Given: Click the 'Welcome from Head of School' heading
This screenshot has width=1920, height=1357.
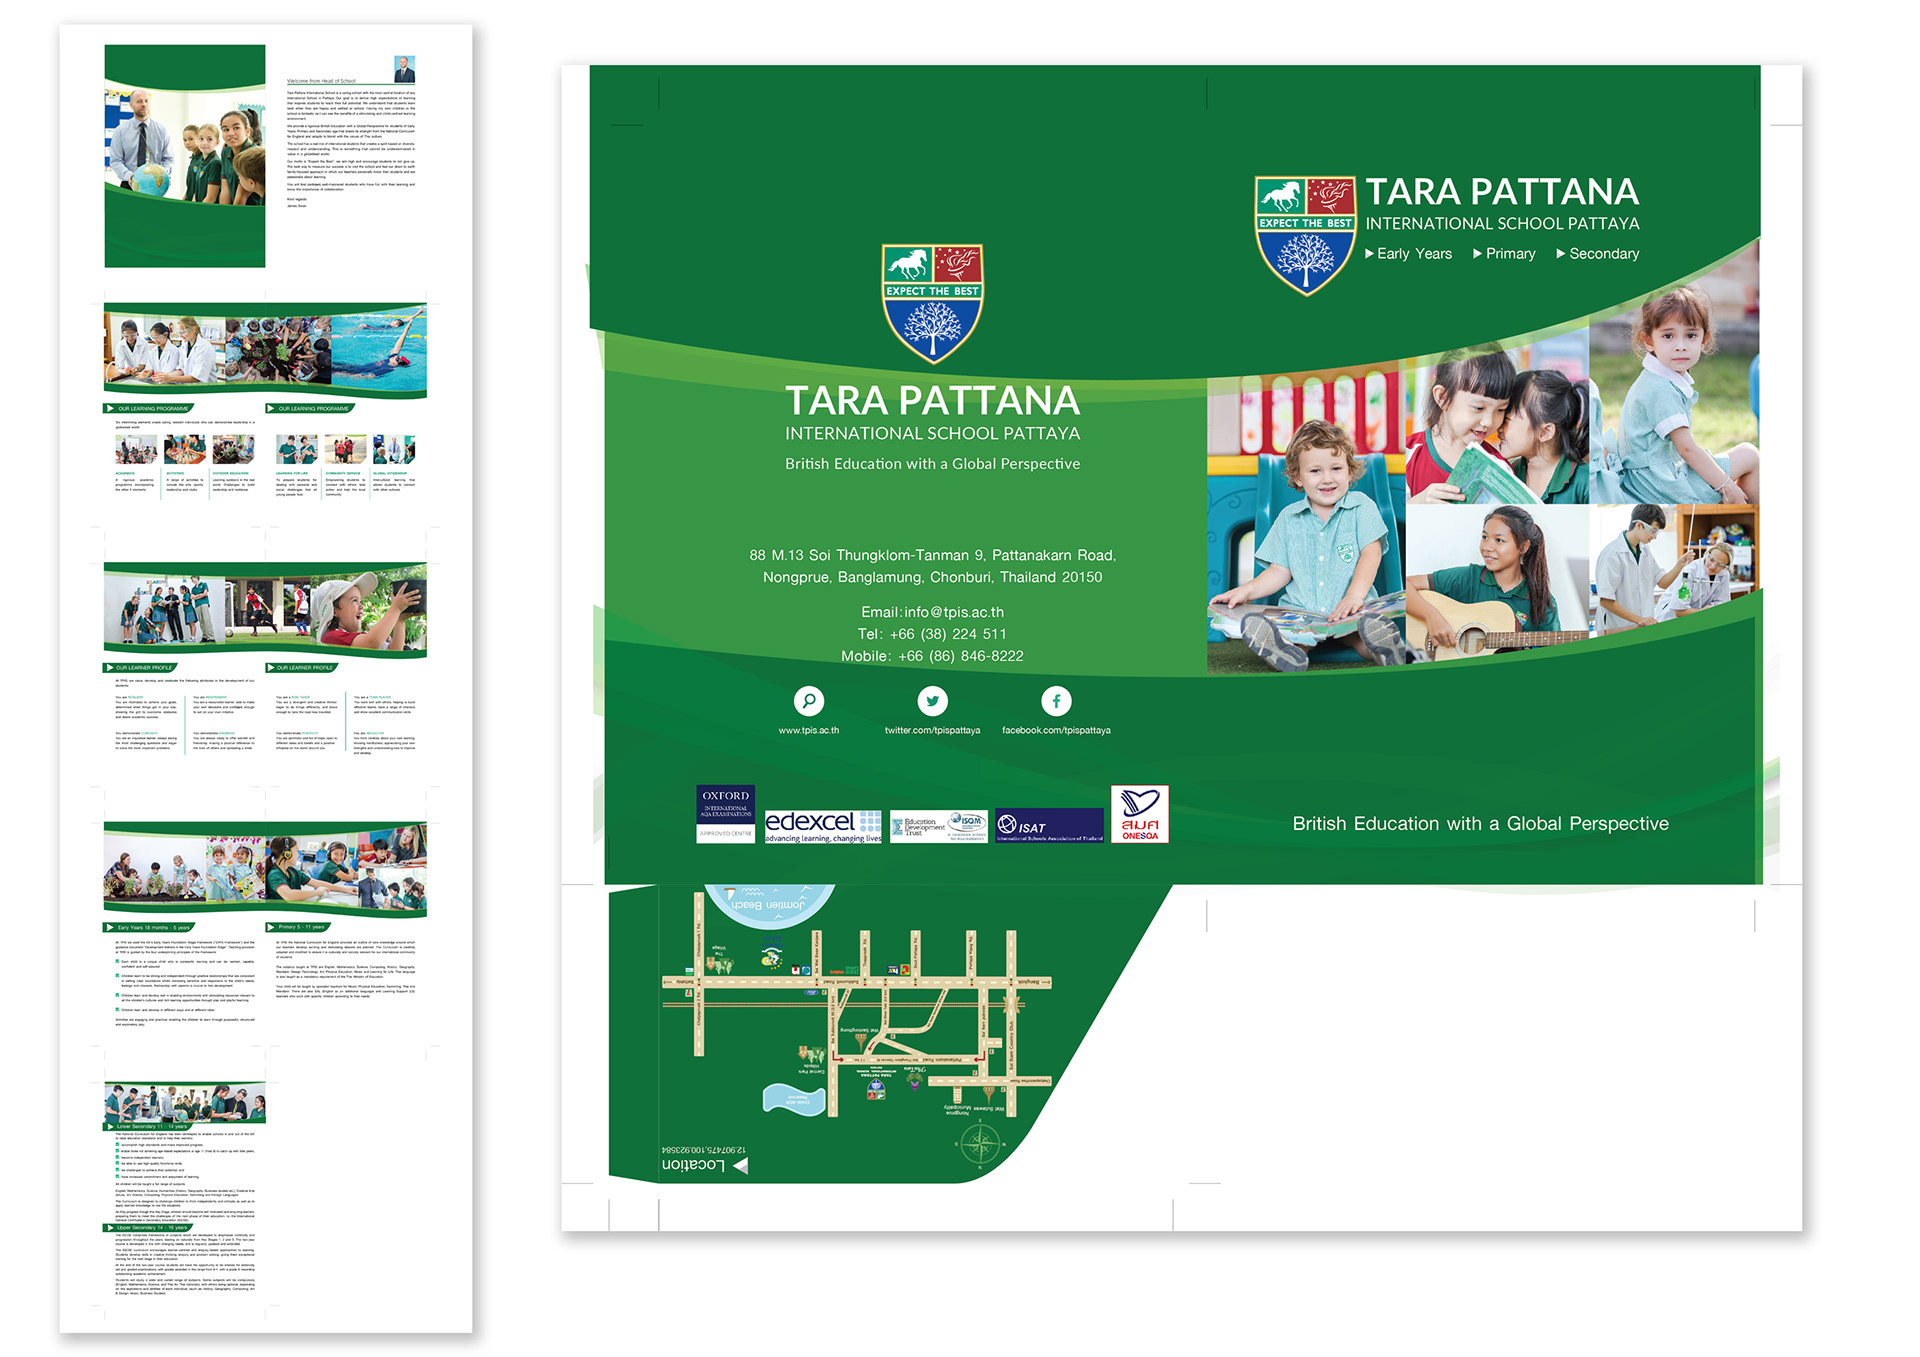Looking at the screenshot, I should [321, 81].
